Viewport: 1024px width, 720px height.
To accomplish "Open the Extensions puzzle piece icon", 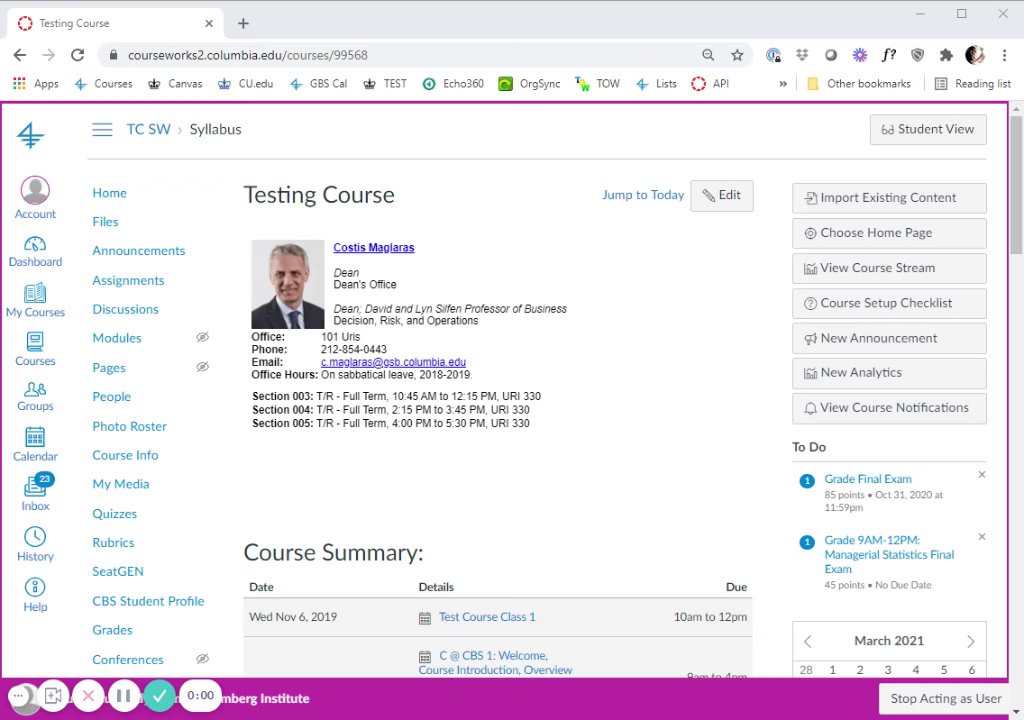I will click(946, 55).
